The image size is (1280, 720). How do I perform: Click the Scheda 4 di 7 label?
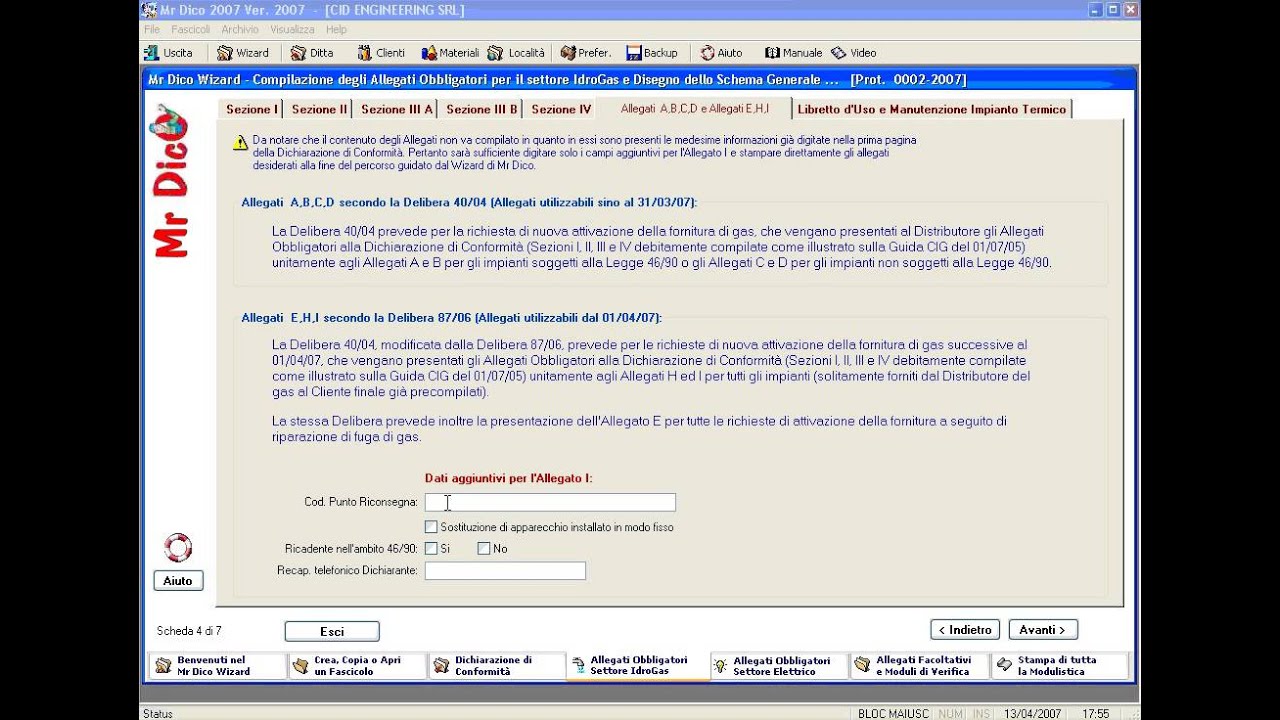pos(189,631)
